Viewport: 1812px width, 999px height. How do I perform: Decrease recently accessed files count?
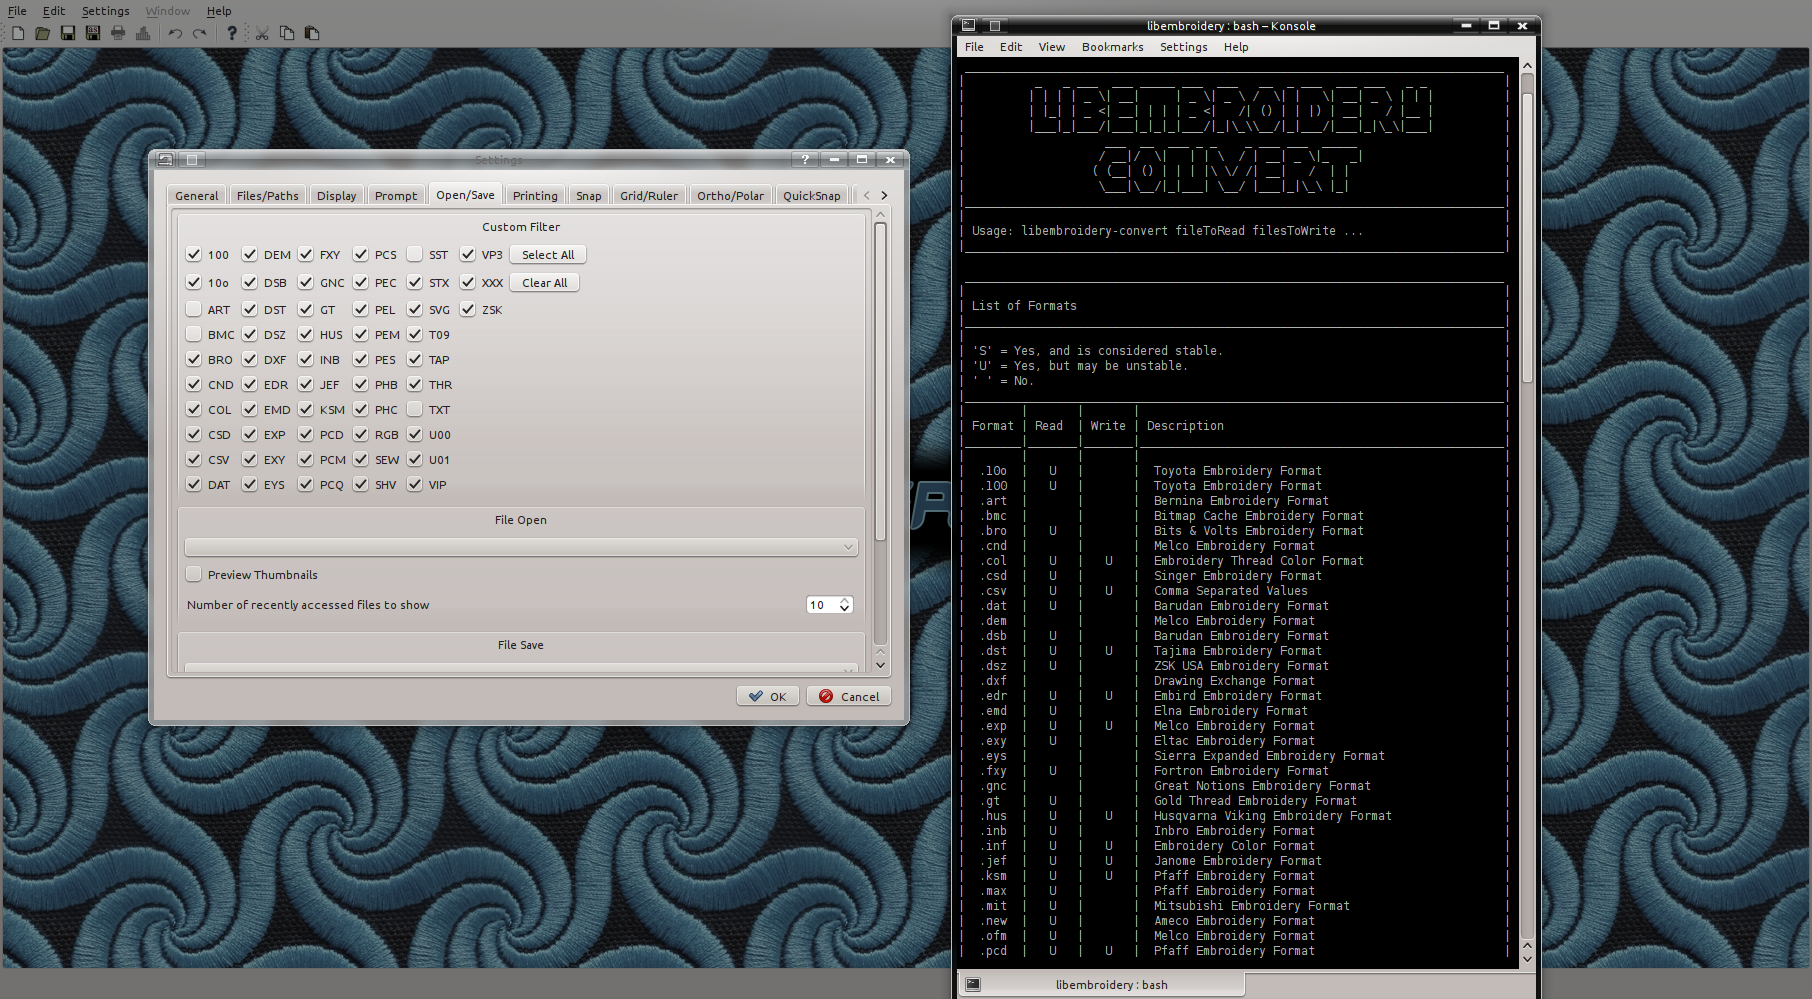[845, 609]
